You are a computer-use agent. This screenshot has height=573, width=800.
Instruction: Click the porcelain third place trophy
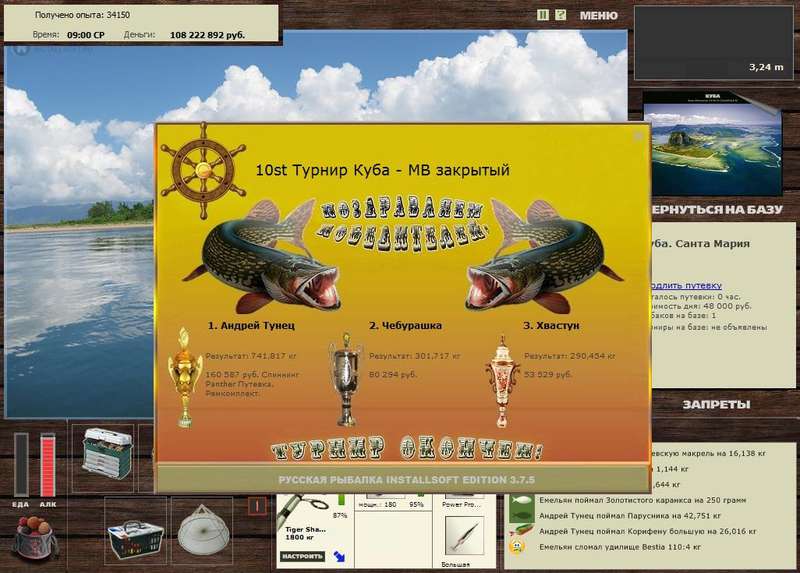[503, 382]
